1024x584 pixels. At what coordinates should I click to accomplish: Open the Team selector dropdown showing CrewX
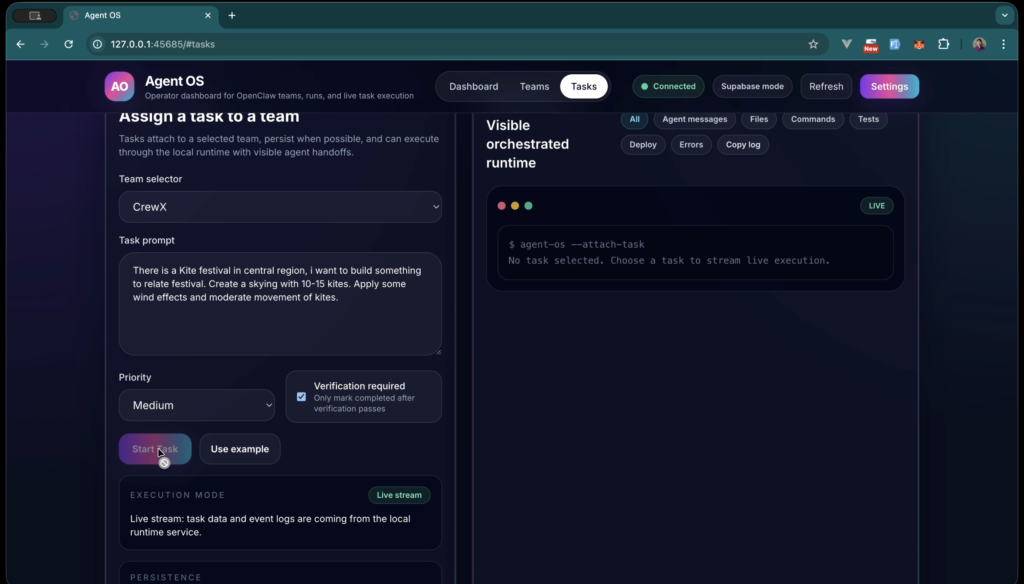(x=280, y=206)
